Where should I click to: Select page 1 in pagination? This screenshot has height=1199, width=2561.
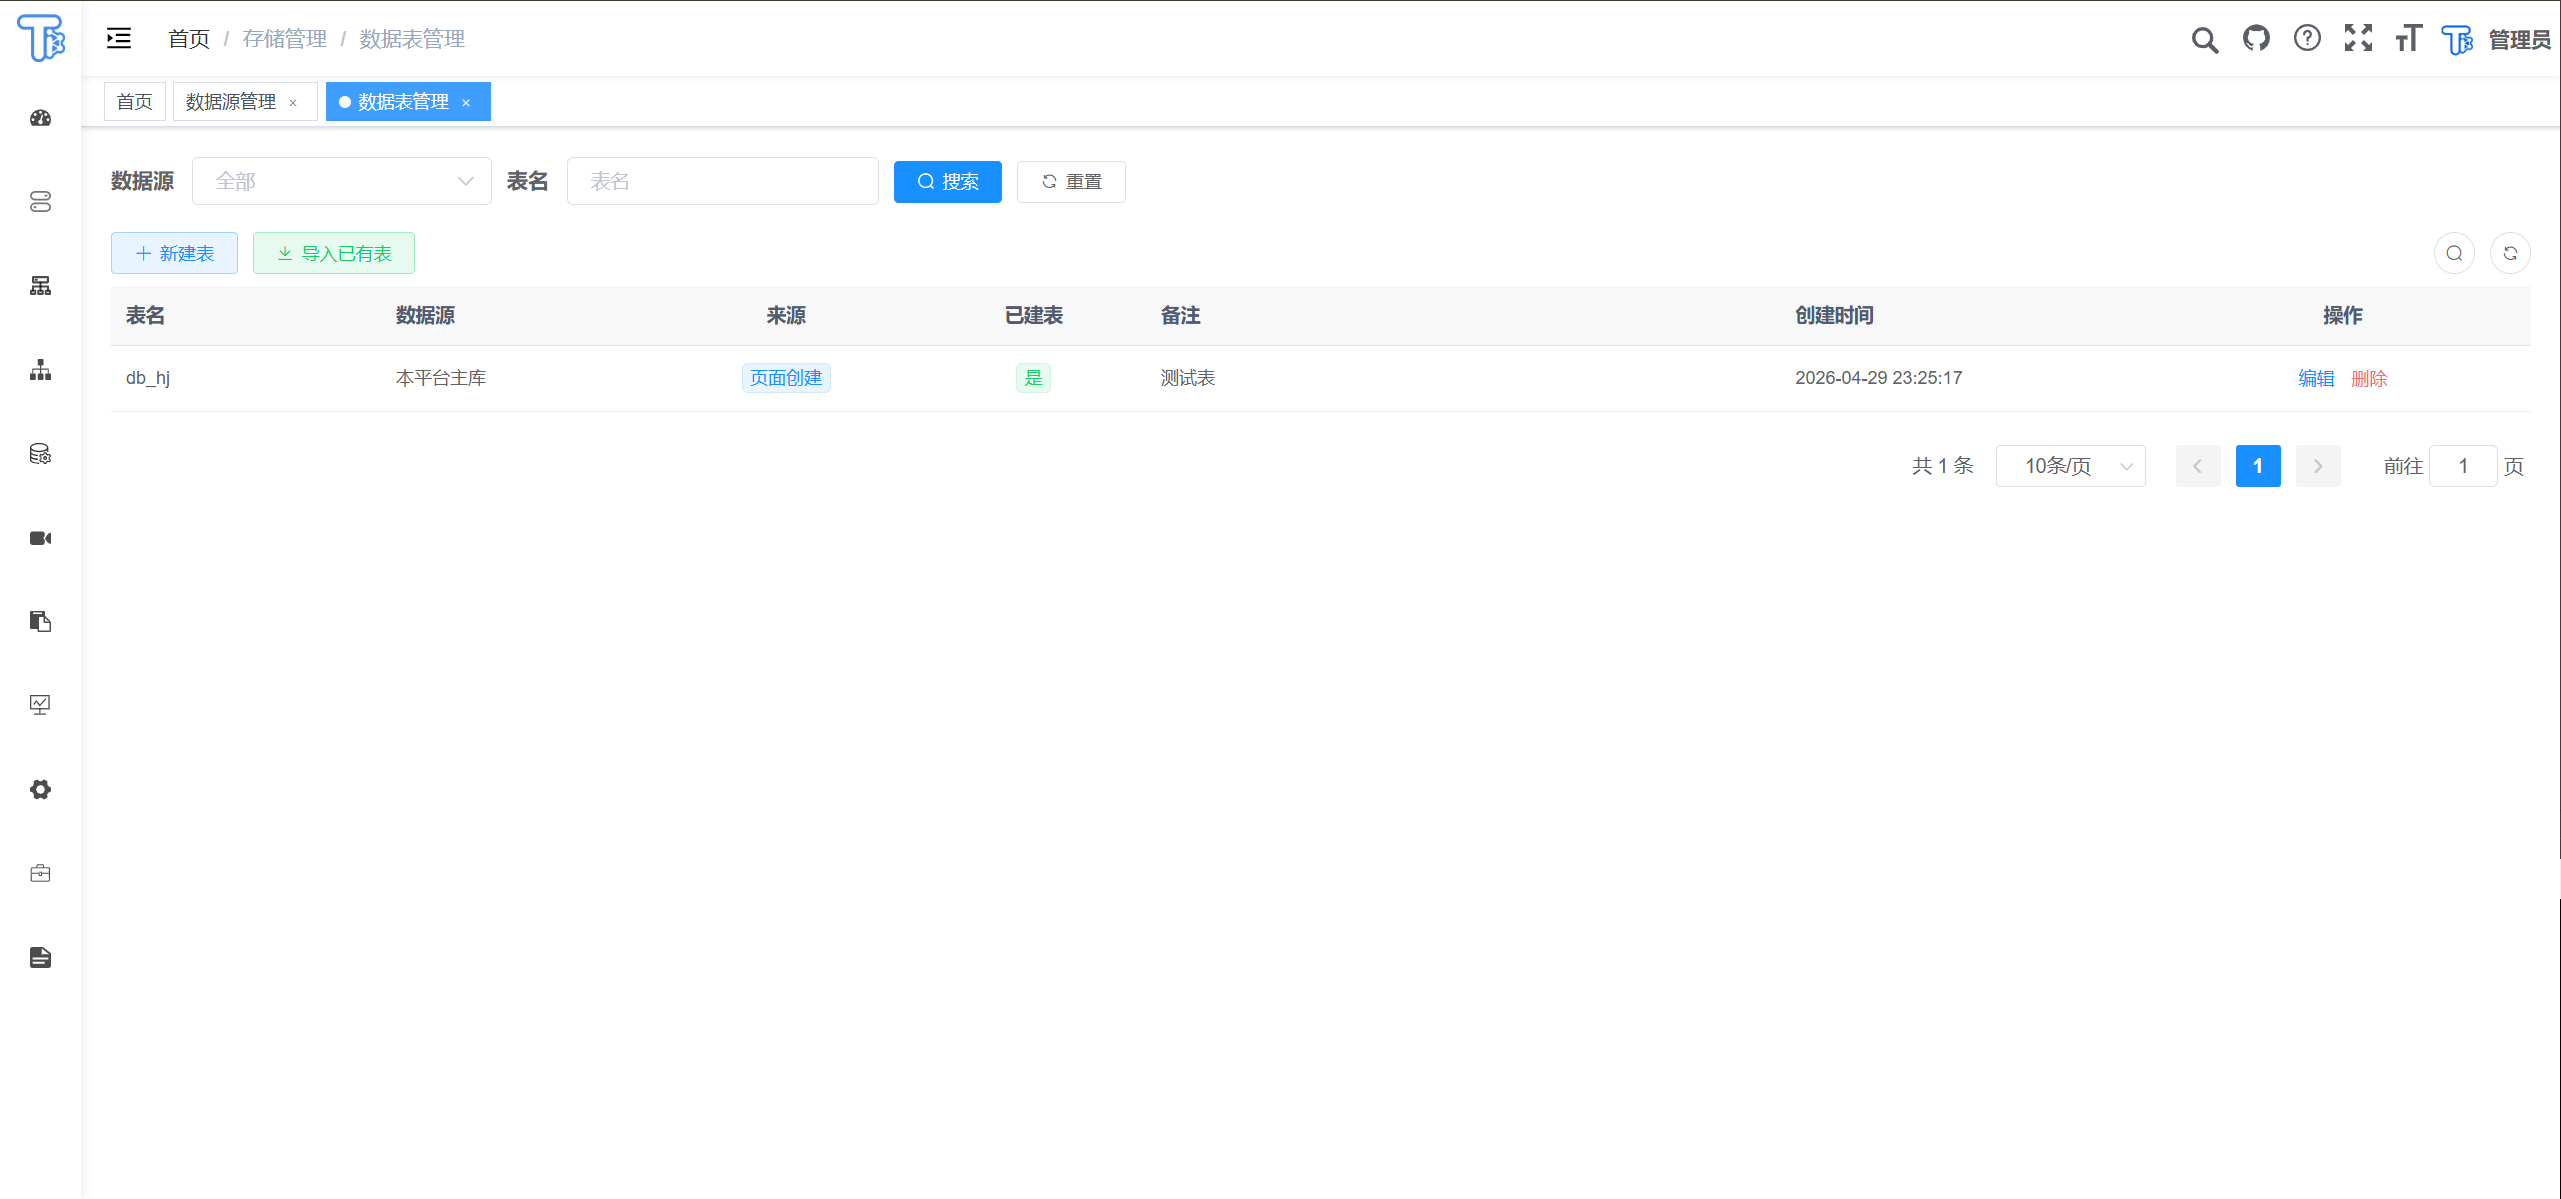point(2258,466)
